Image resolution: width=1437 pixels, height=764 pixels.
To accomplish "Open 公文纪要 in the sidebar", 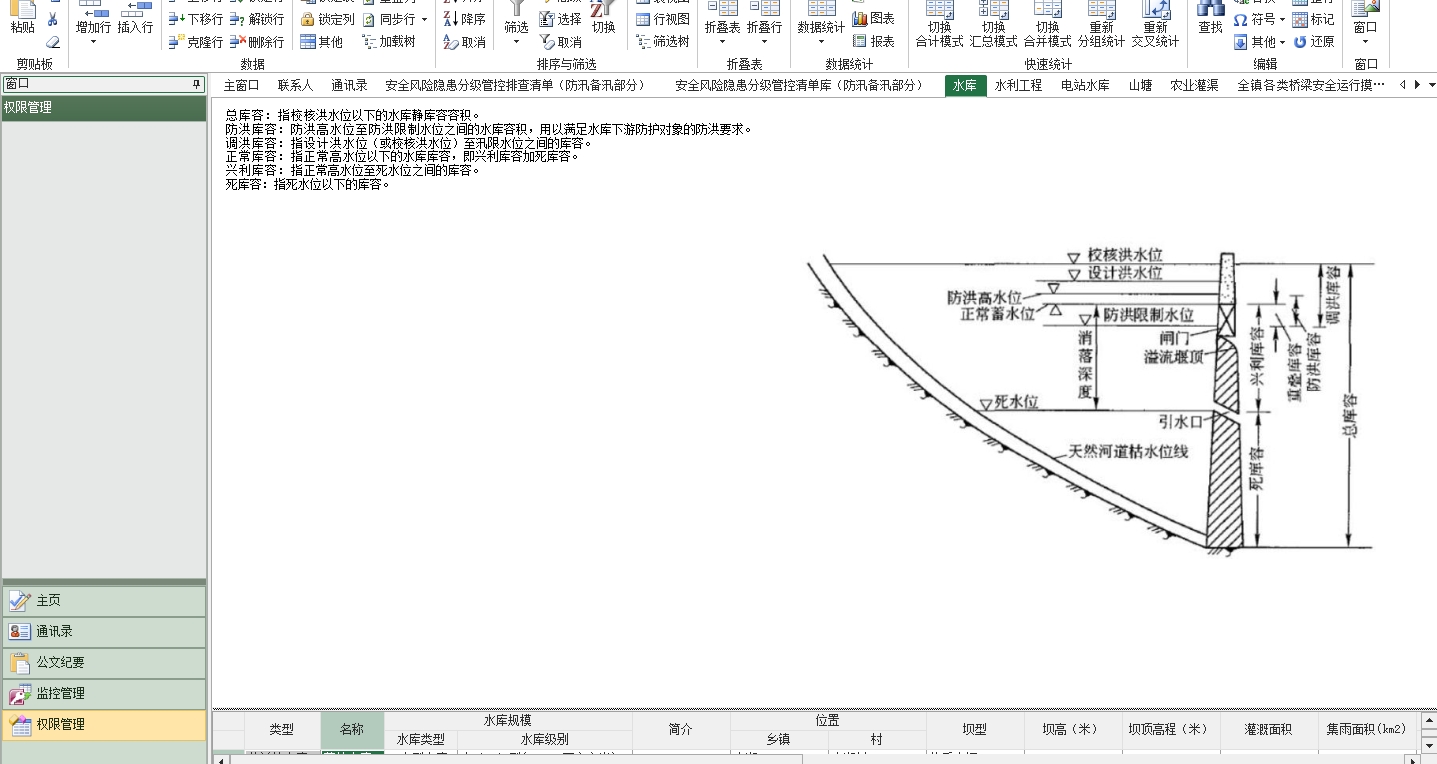I will click(x=104, y=663).
